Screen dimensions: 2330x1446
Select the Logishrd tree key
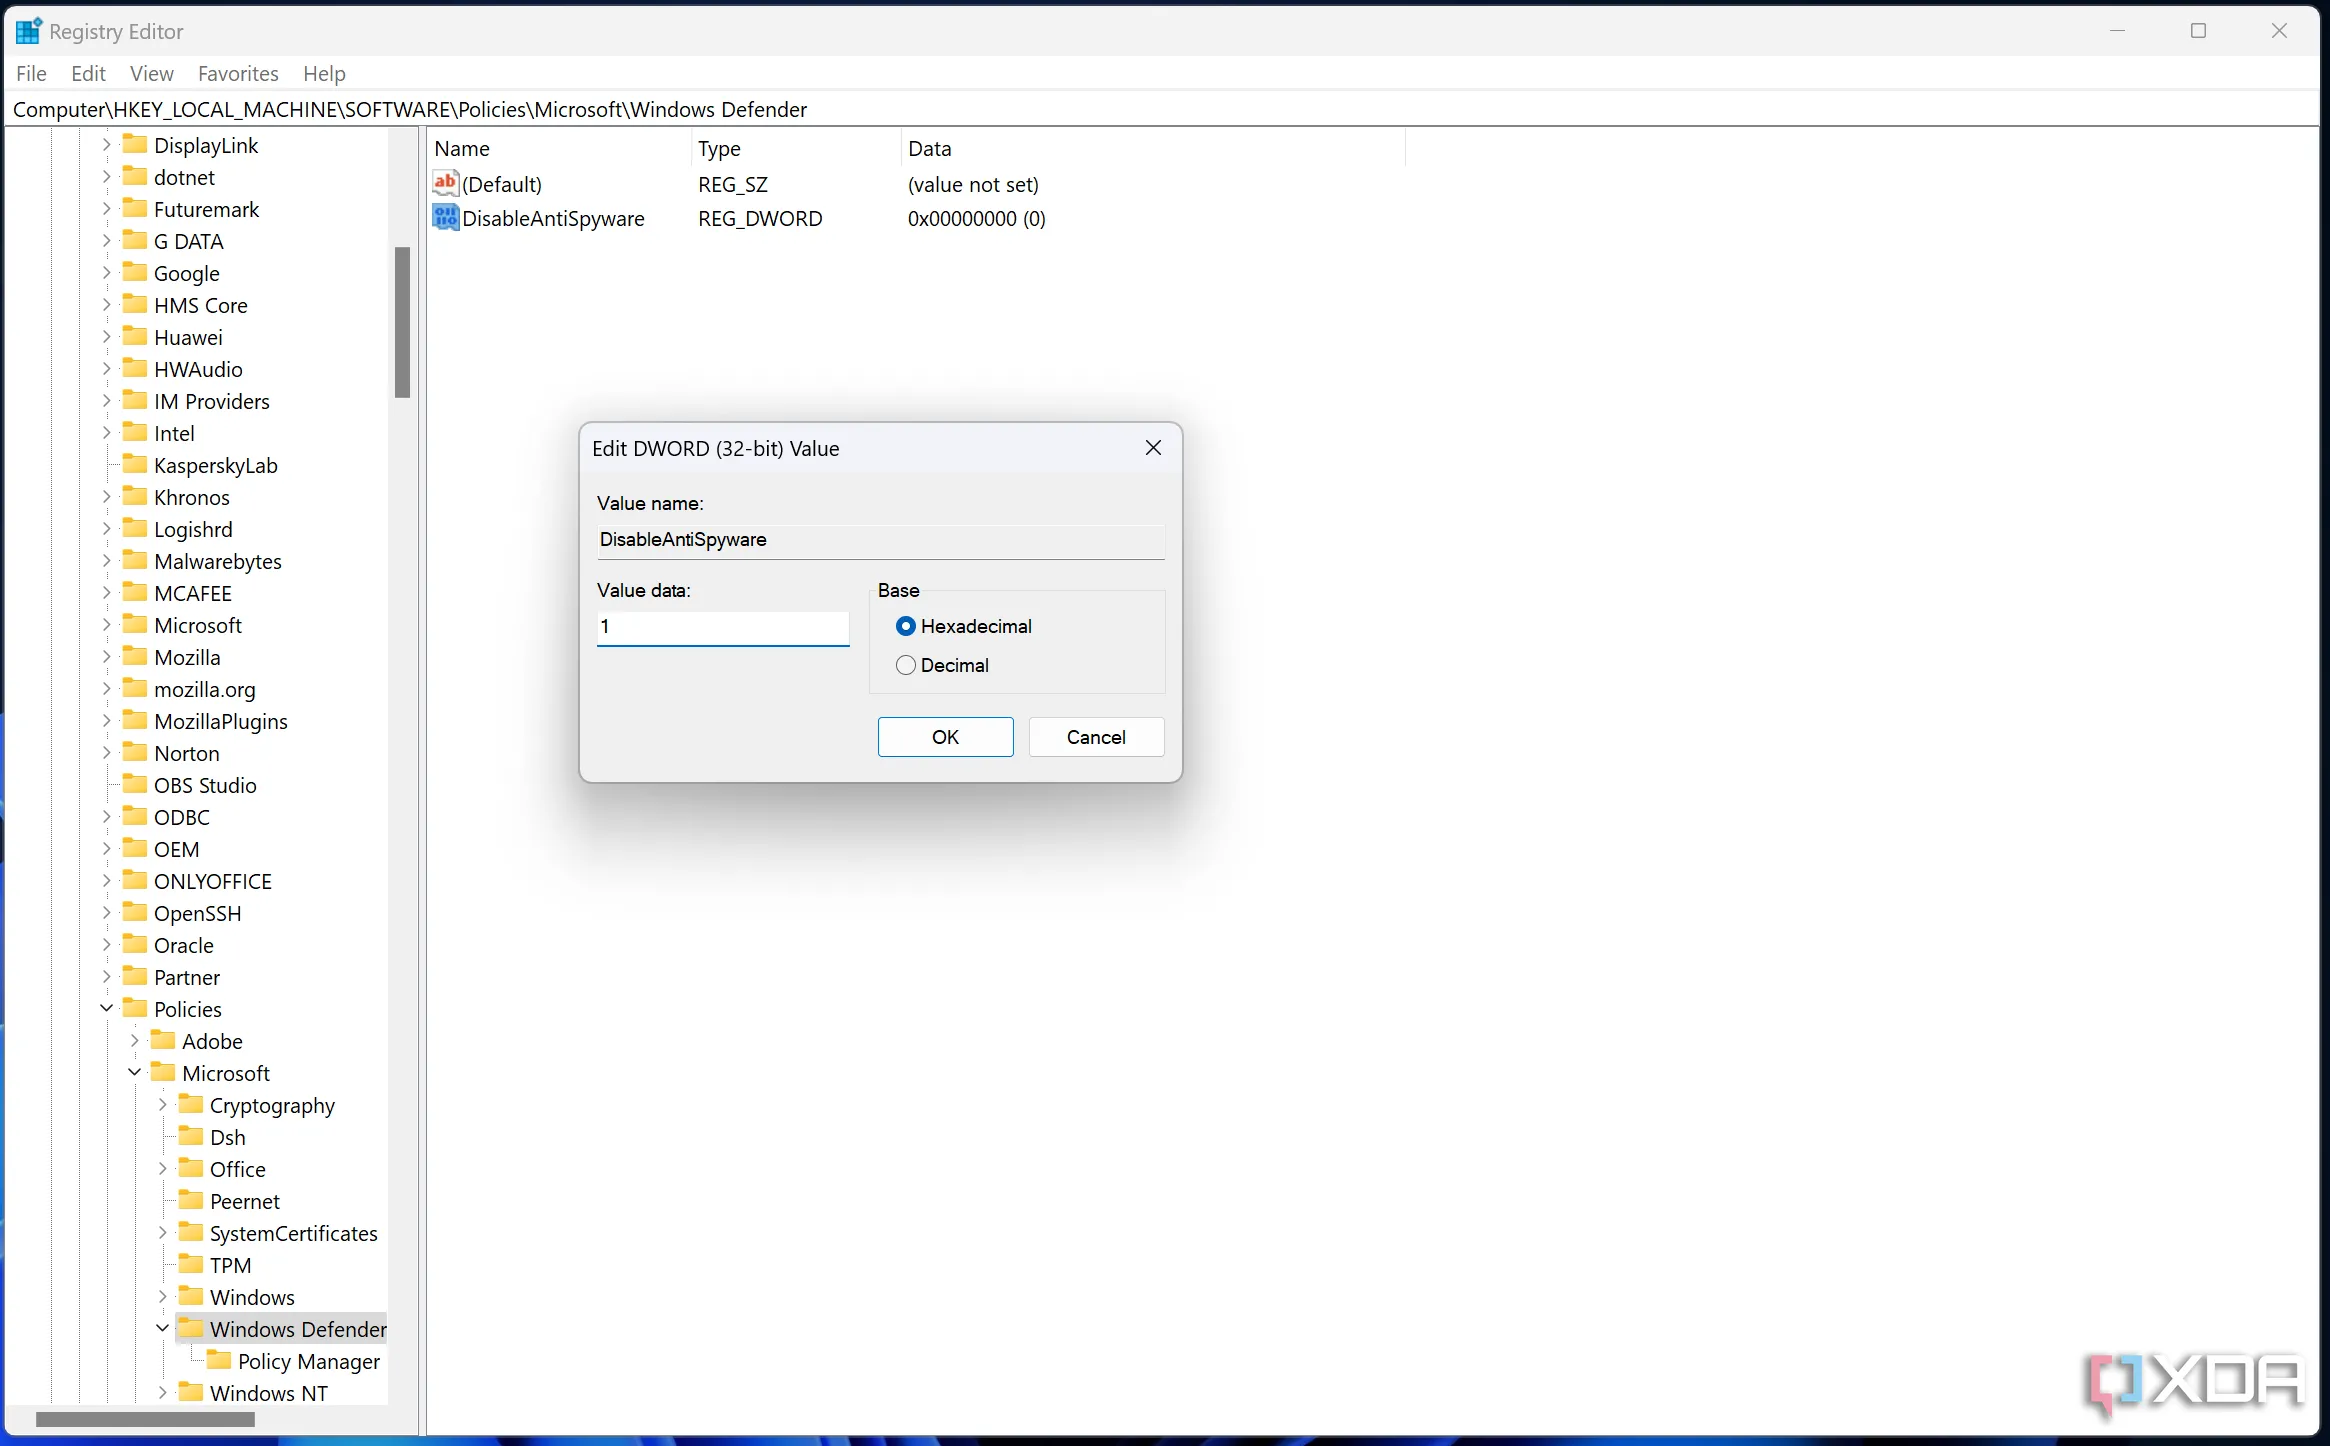pos(193,529)
